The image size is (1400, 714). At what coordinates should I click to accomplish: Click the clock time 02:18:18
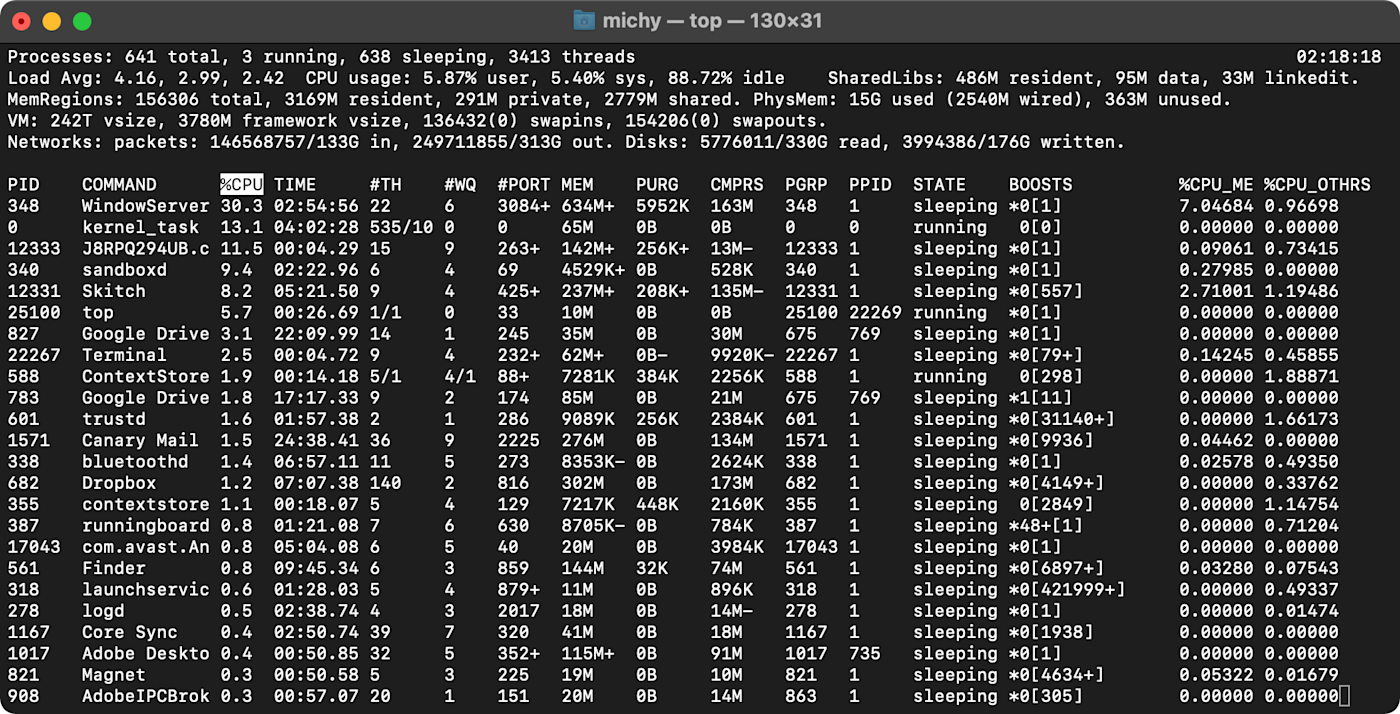pos(1339,57)
